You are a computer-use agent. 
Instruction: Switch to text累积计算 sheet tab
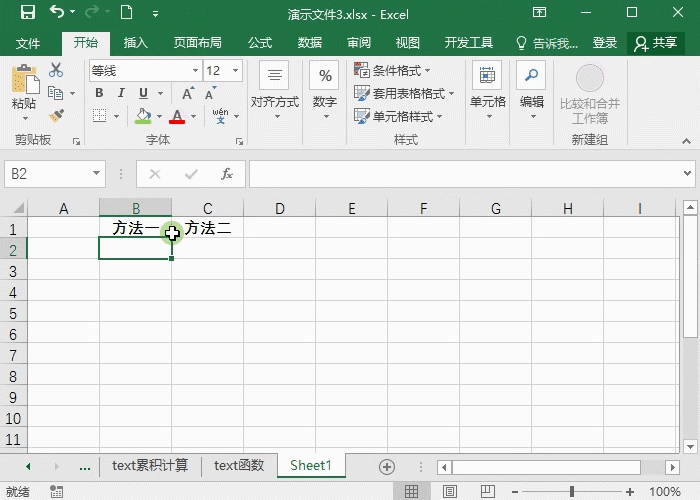coord(150,466)
